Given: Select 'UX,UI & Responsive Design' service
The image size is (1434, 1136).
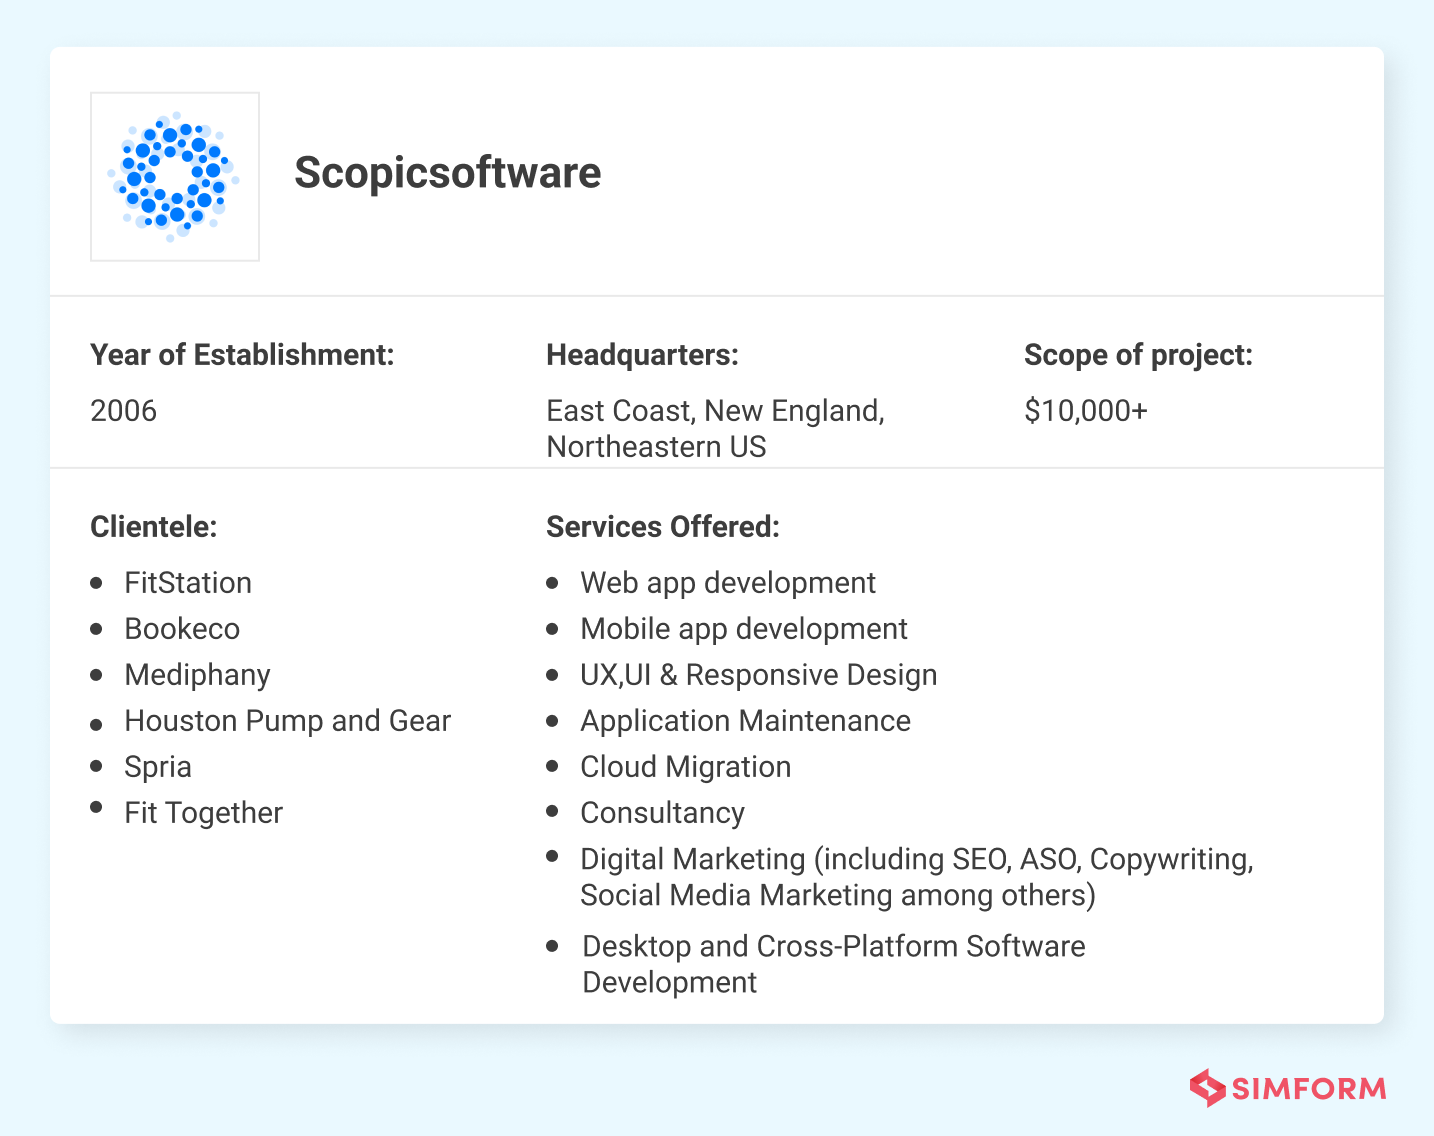Looking at the screenshot, I should 759,675.
